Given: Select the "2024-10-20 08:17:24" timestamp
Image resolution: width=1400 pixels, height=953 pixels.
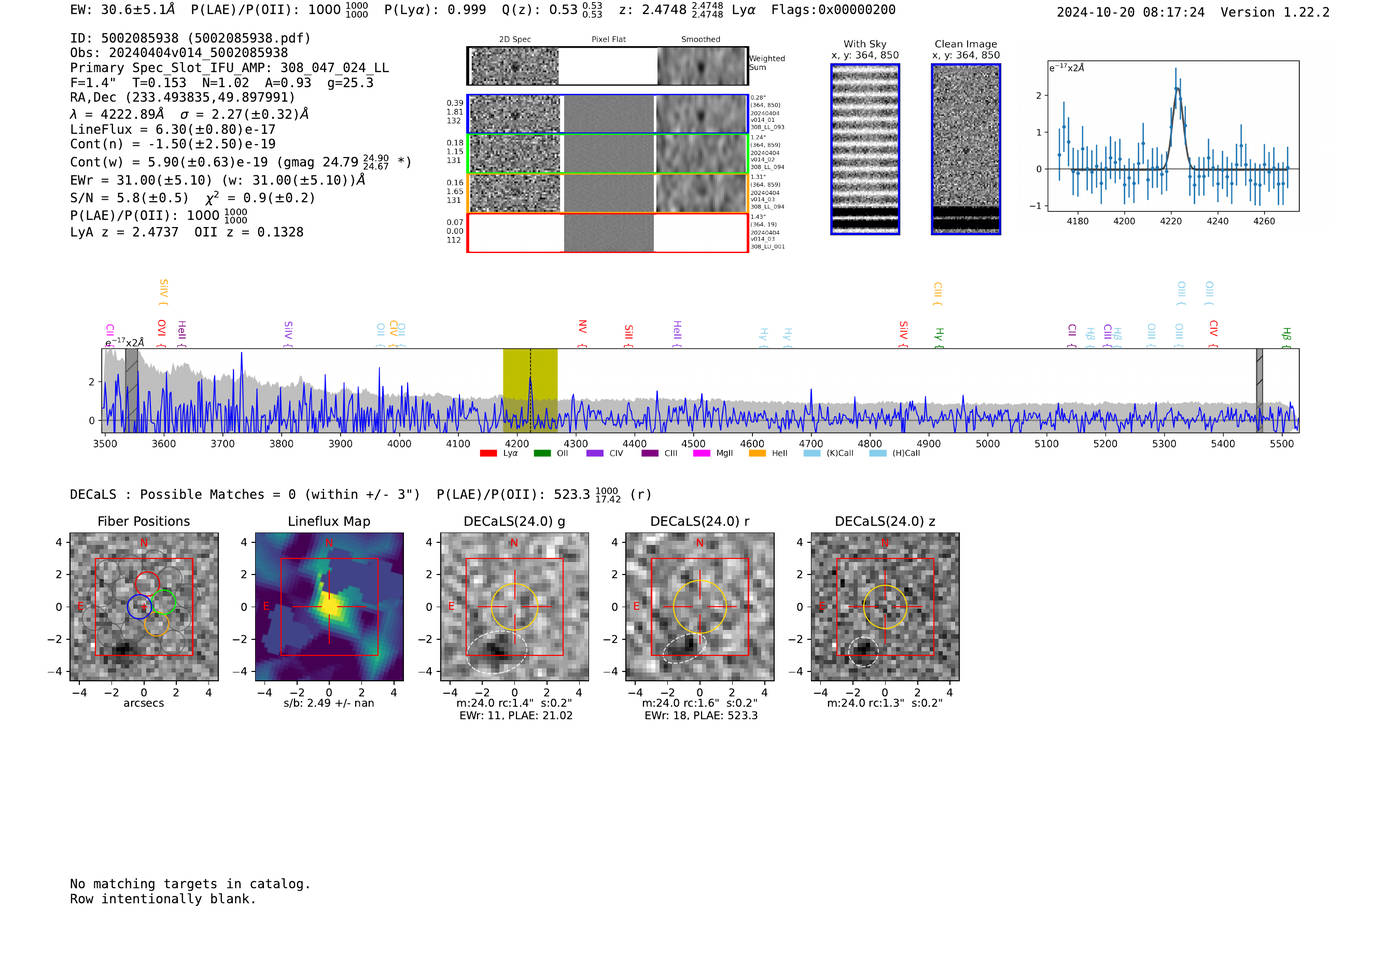Looking at the screenshot, I should pyautogui.click(x=1131, y=12).
